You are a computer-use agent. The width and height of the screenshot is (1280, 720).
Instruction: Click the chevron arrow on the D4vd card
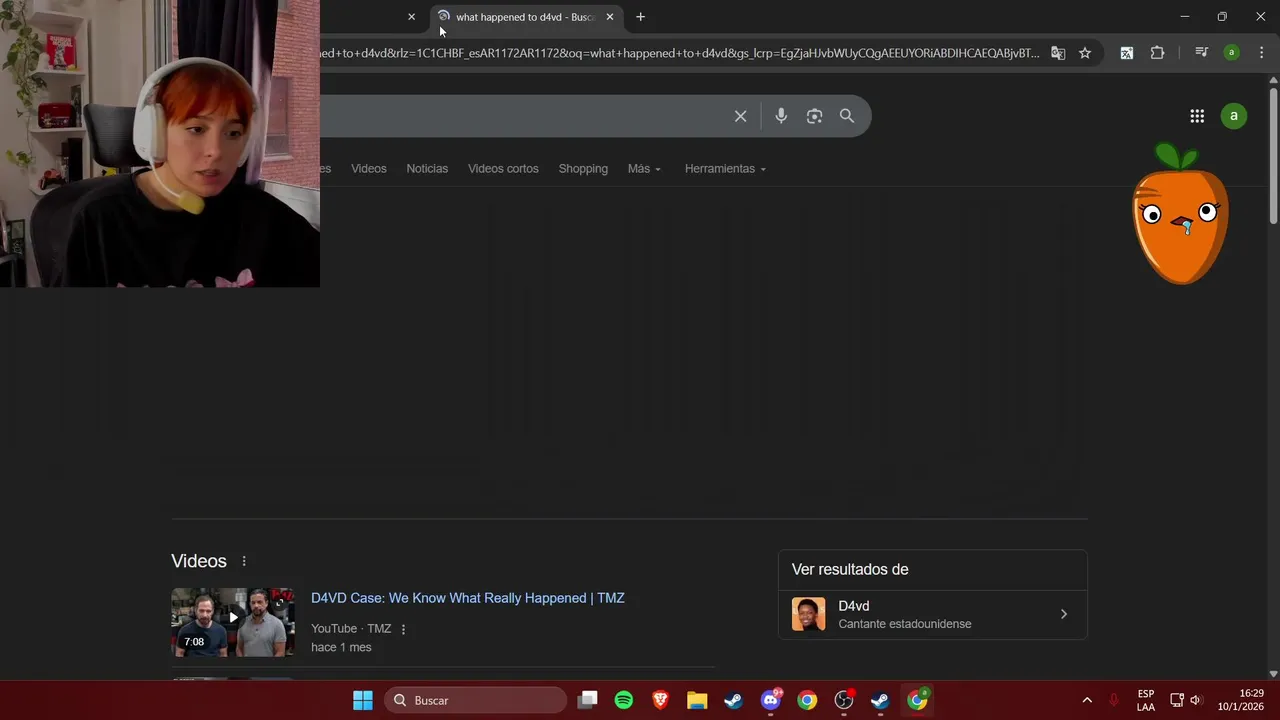tap(1063, 614)
